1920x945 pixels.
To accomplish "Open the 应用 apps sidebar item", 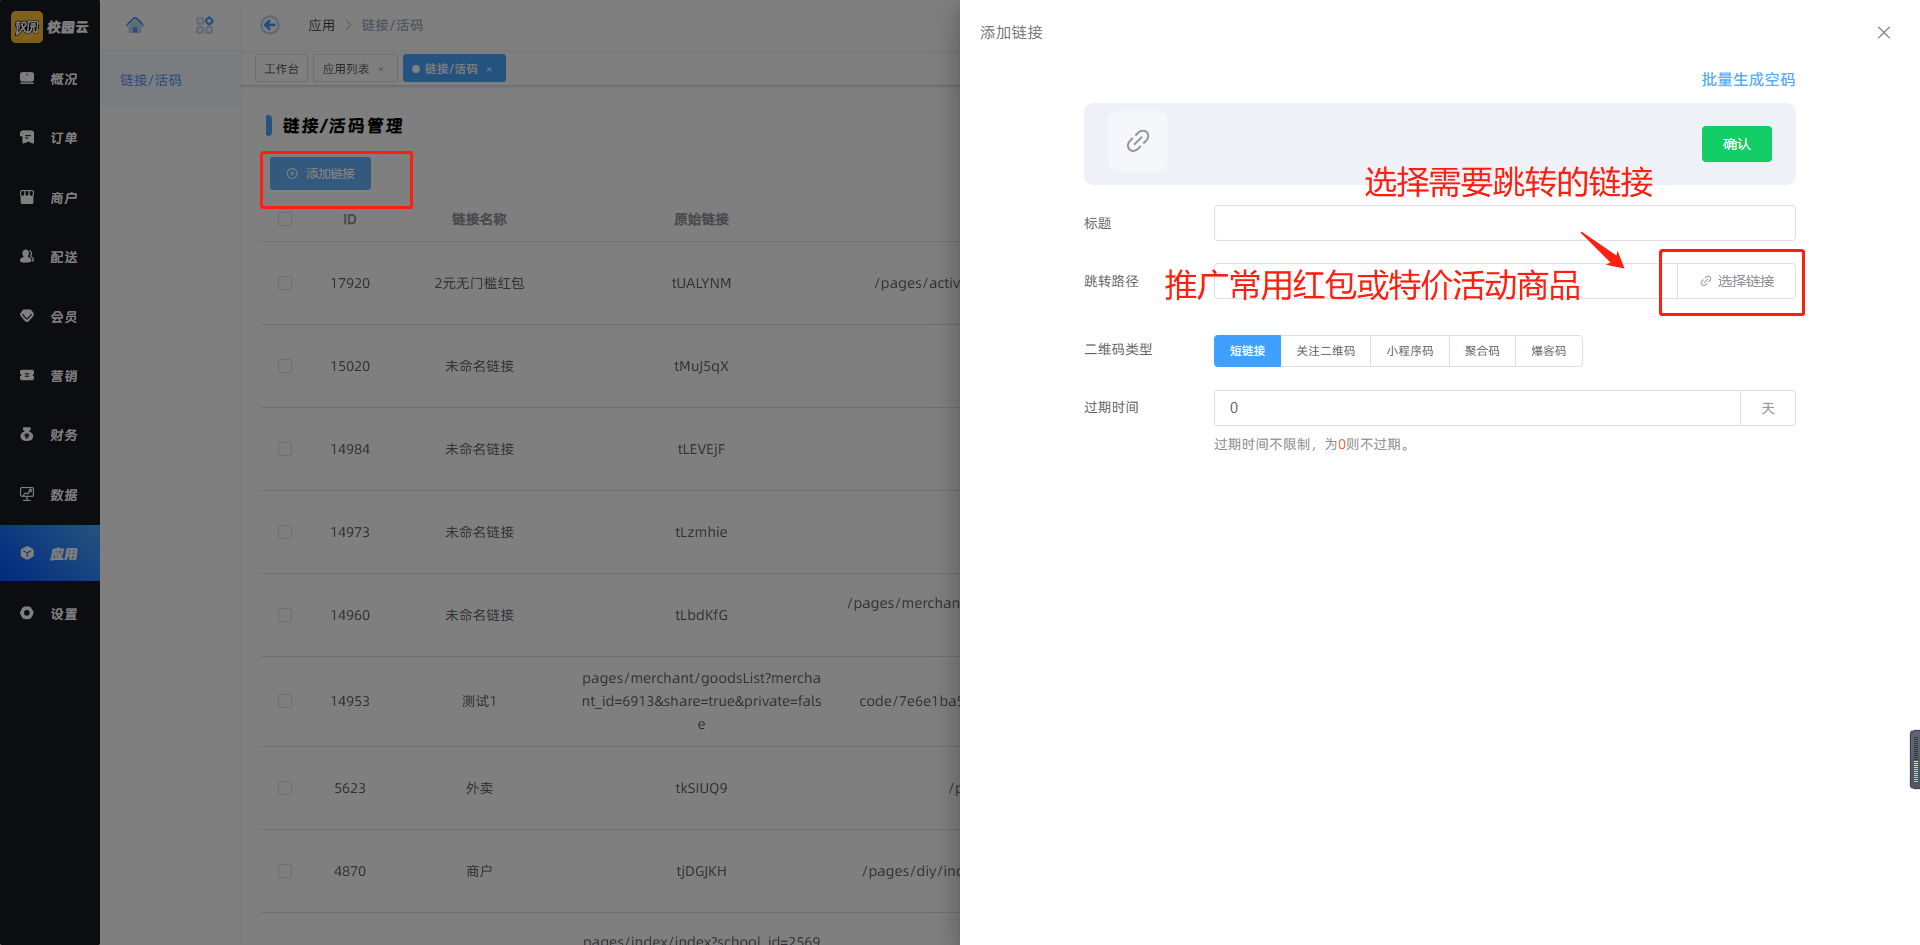I will [50, 554].
